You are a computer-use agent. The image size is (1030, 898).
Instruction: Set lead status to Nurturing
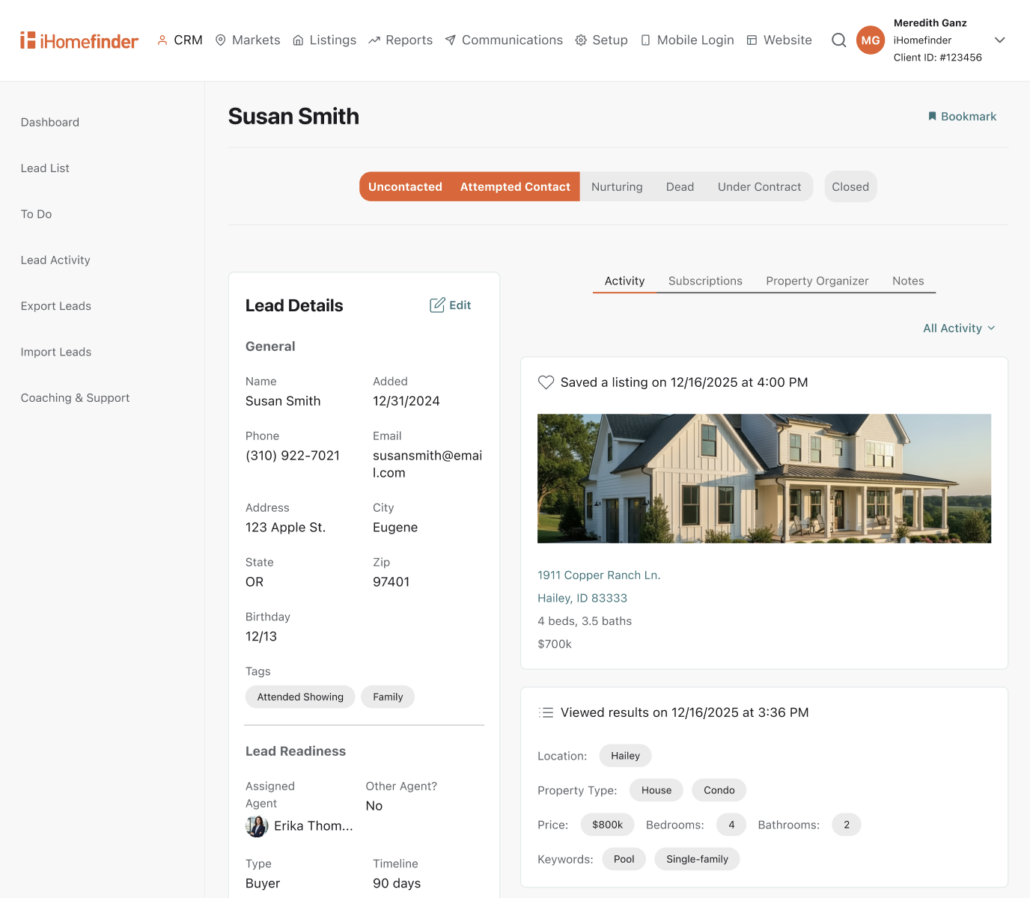click(616, 187)
